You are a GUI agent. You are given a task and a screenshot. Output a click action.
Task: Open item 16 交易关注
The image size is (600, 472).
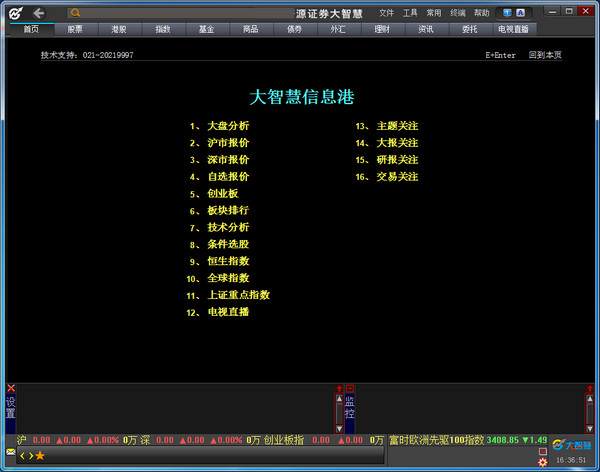pos(397,176)
